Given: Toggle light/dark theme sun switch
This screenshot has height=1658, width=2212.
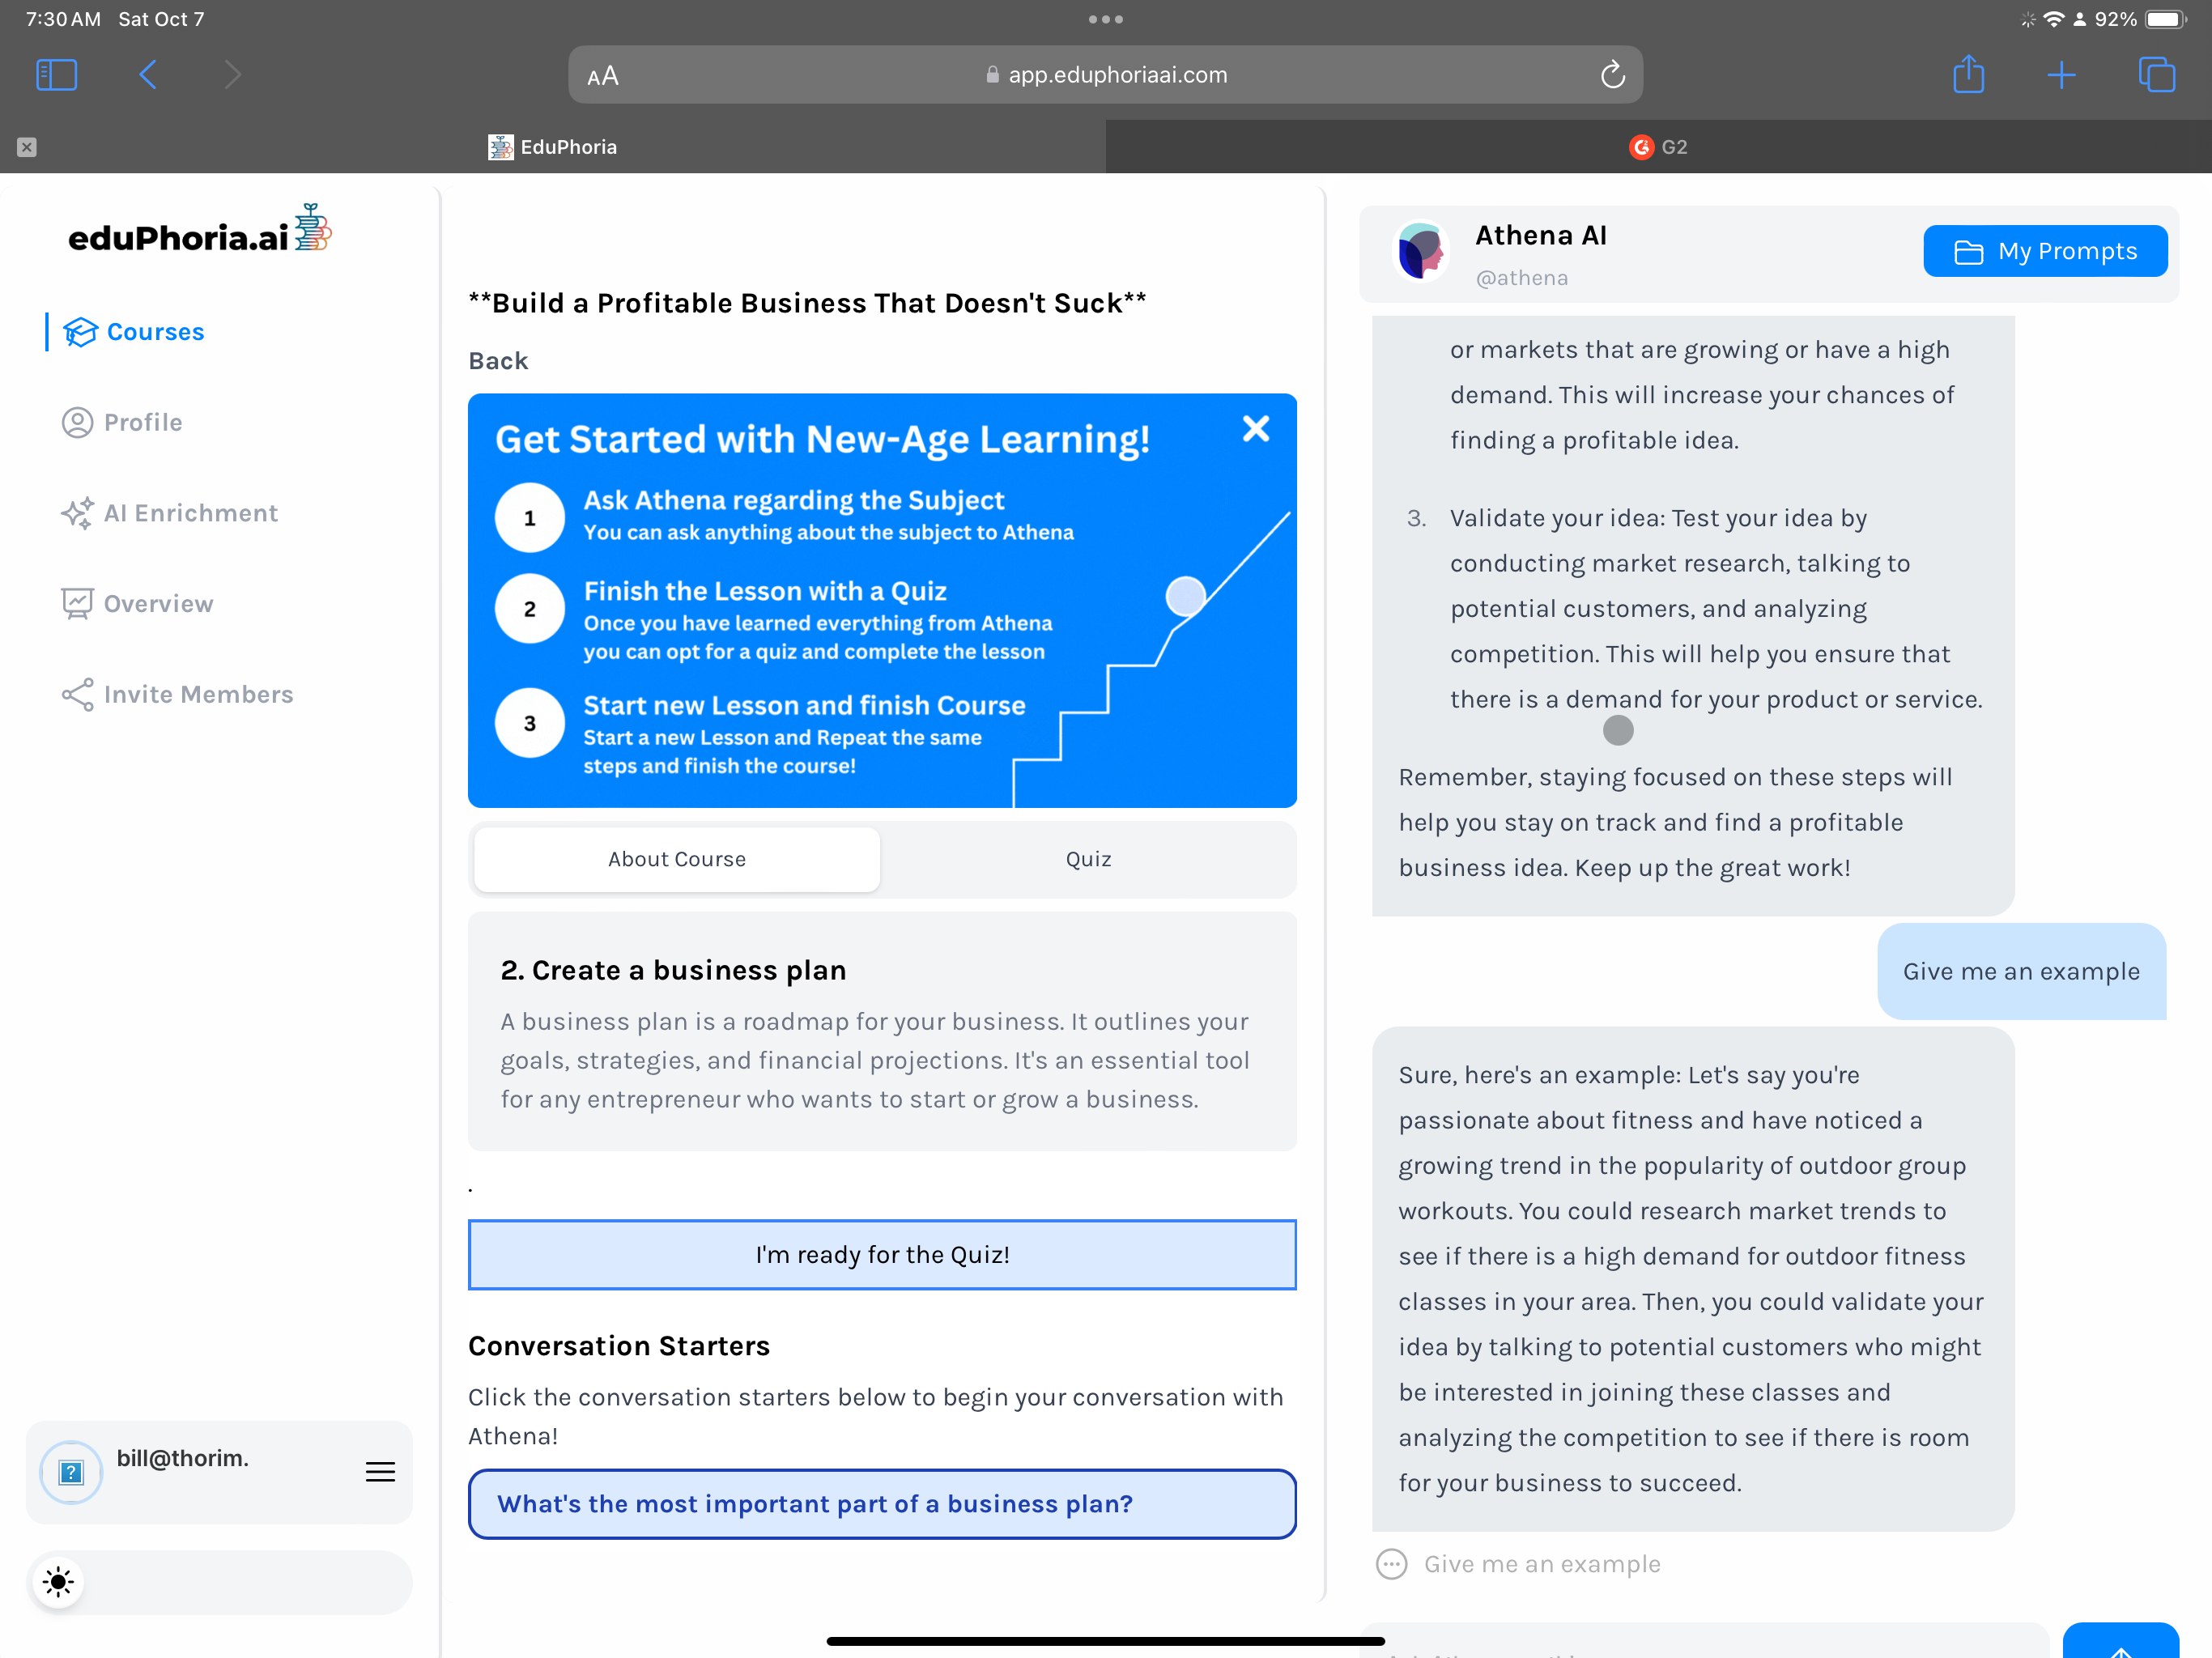Looking at the screenshot, I should 59,1582.
